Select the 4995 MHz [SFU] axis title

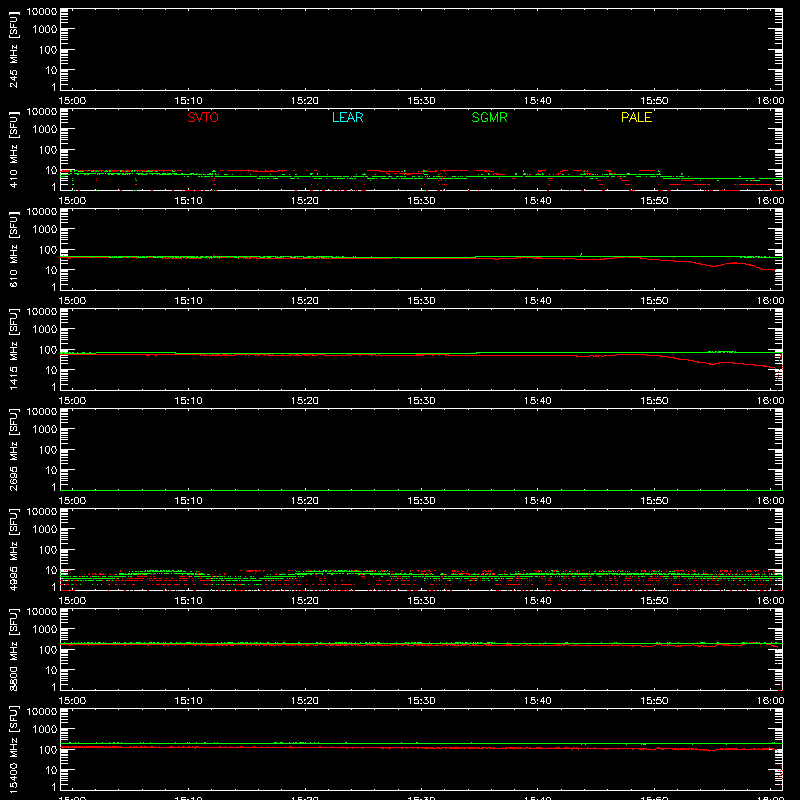(x=13, y=550)
